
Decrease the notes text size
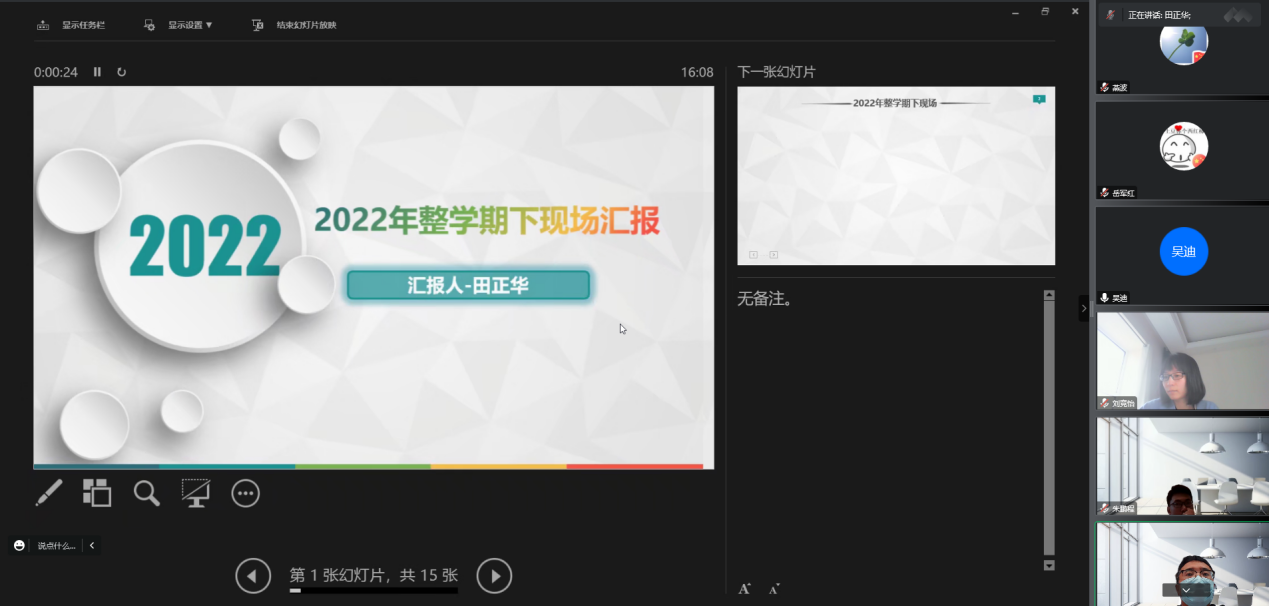click(x=774, y=589)
